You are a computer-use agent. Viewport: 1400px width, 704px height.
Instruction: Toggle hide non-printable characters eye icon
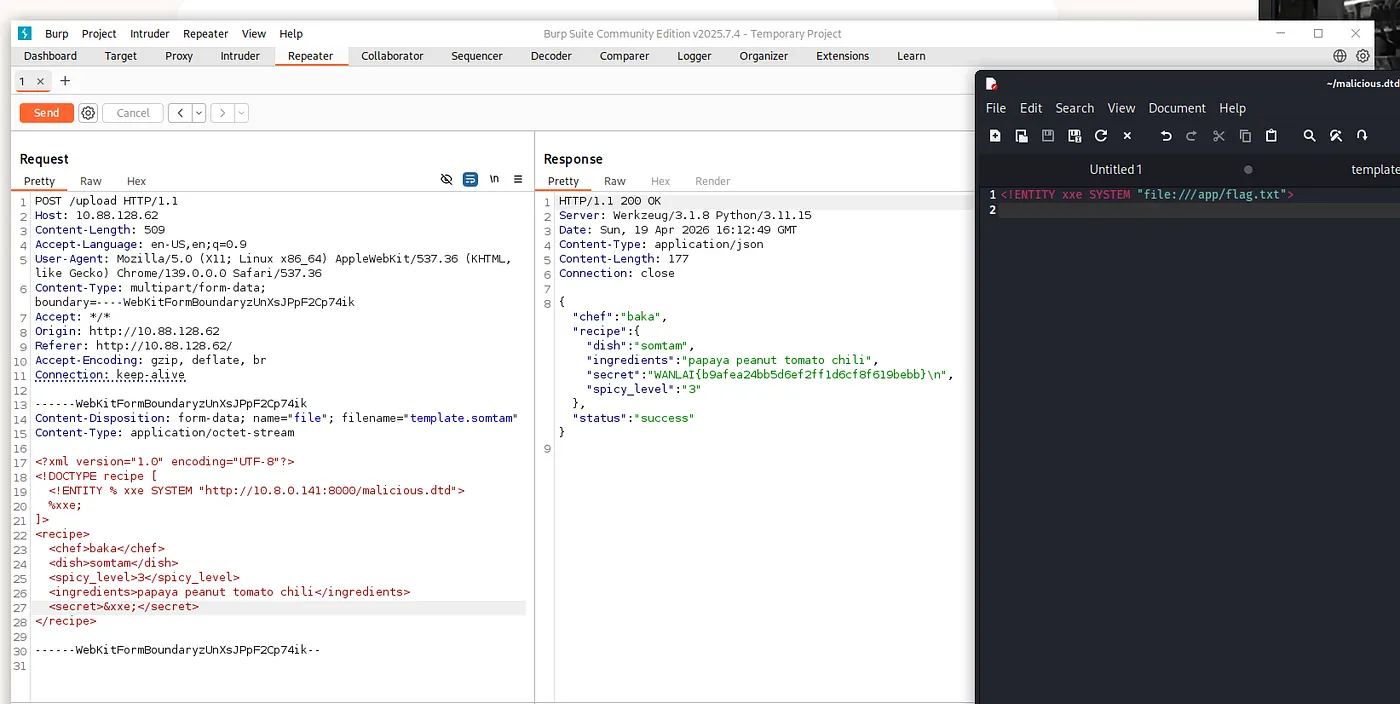click(447, 179)
